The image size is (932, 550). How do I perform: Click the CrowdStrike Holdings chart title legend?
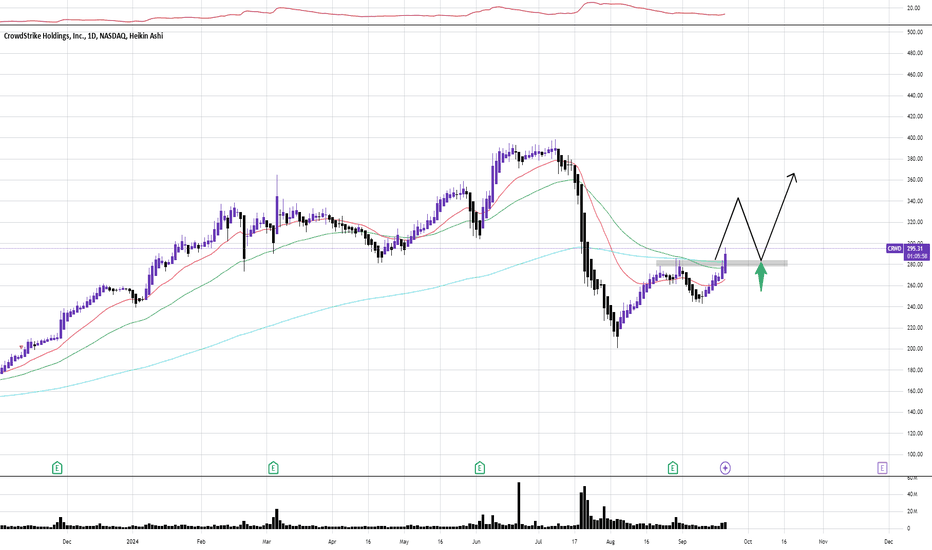(83, 36)
